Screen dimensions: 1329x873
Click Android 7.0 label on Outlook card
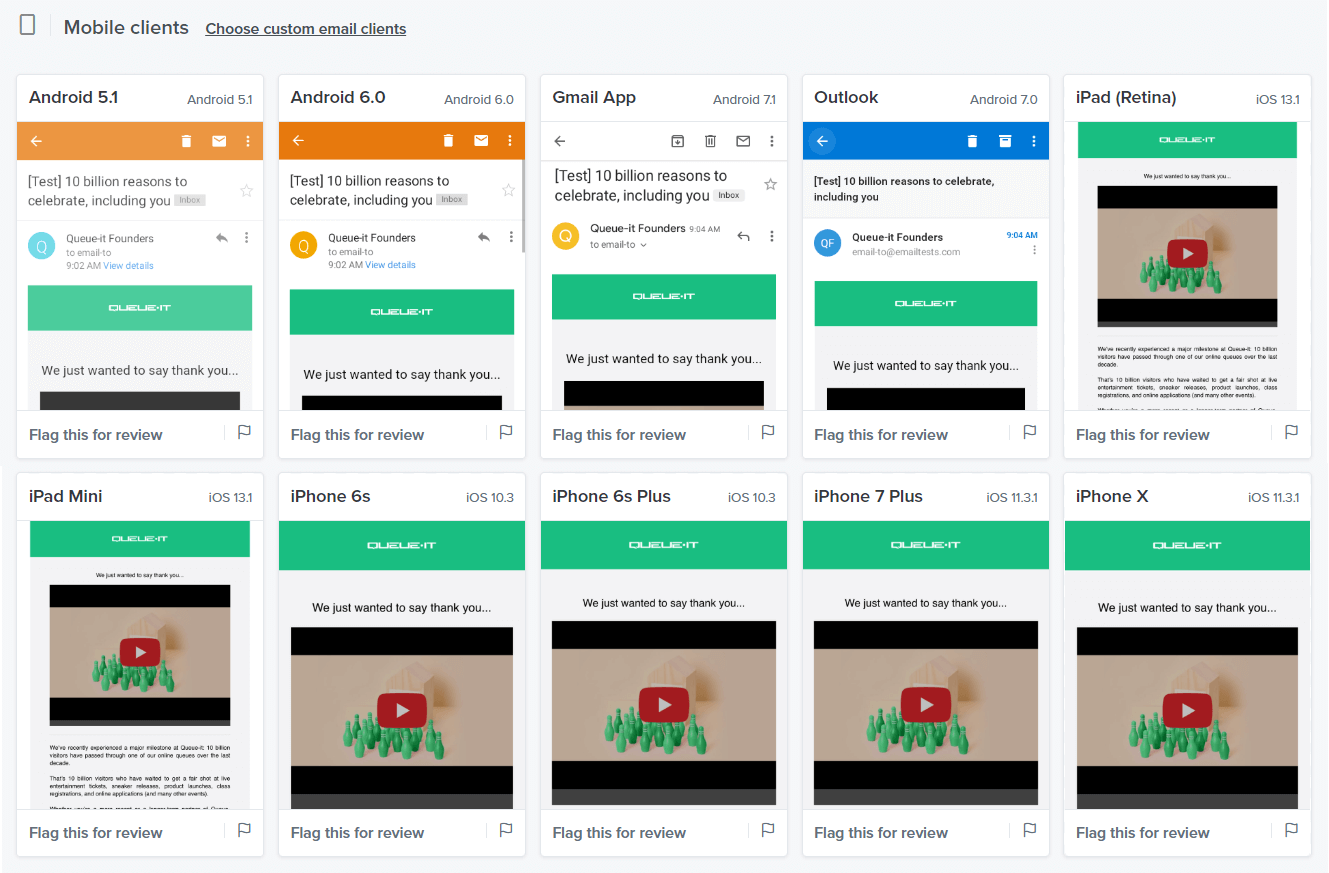[x=1004, y=99]
